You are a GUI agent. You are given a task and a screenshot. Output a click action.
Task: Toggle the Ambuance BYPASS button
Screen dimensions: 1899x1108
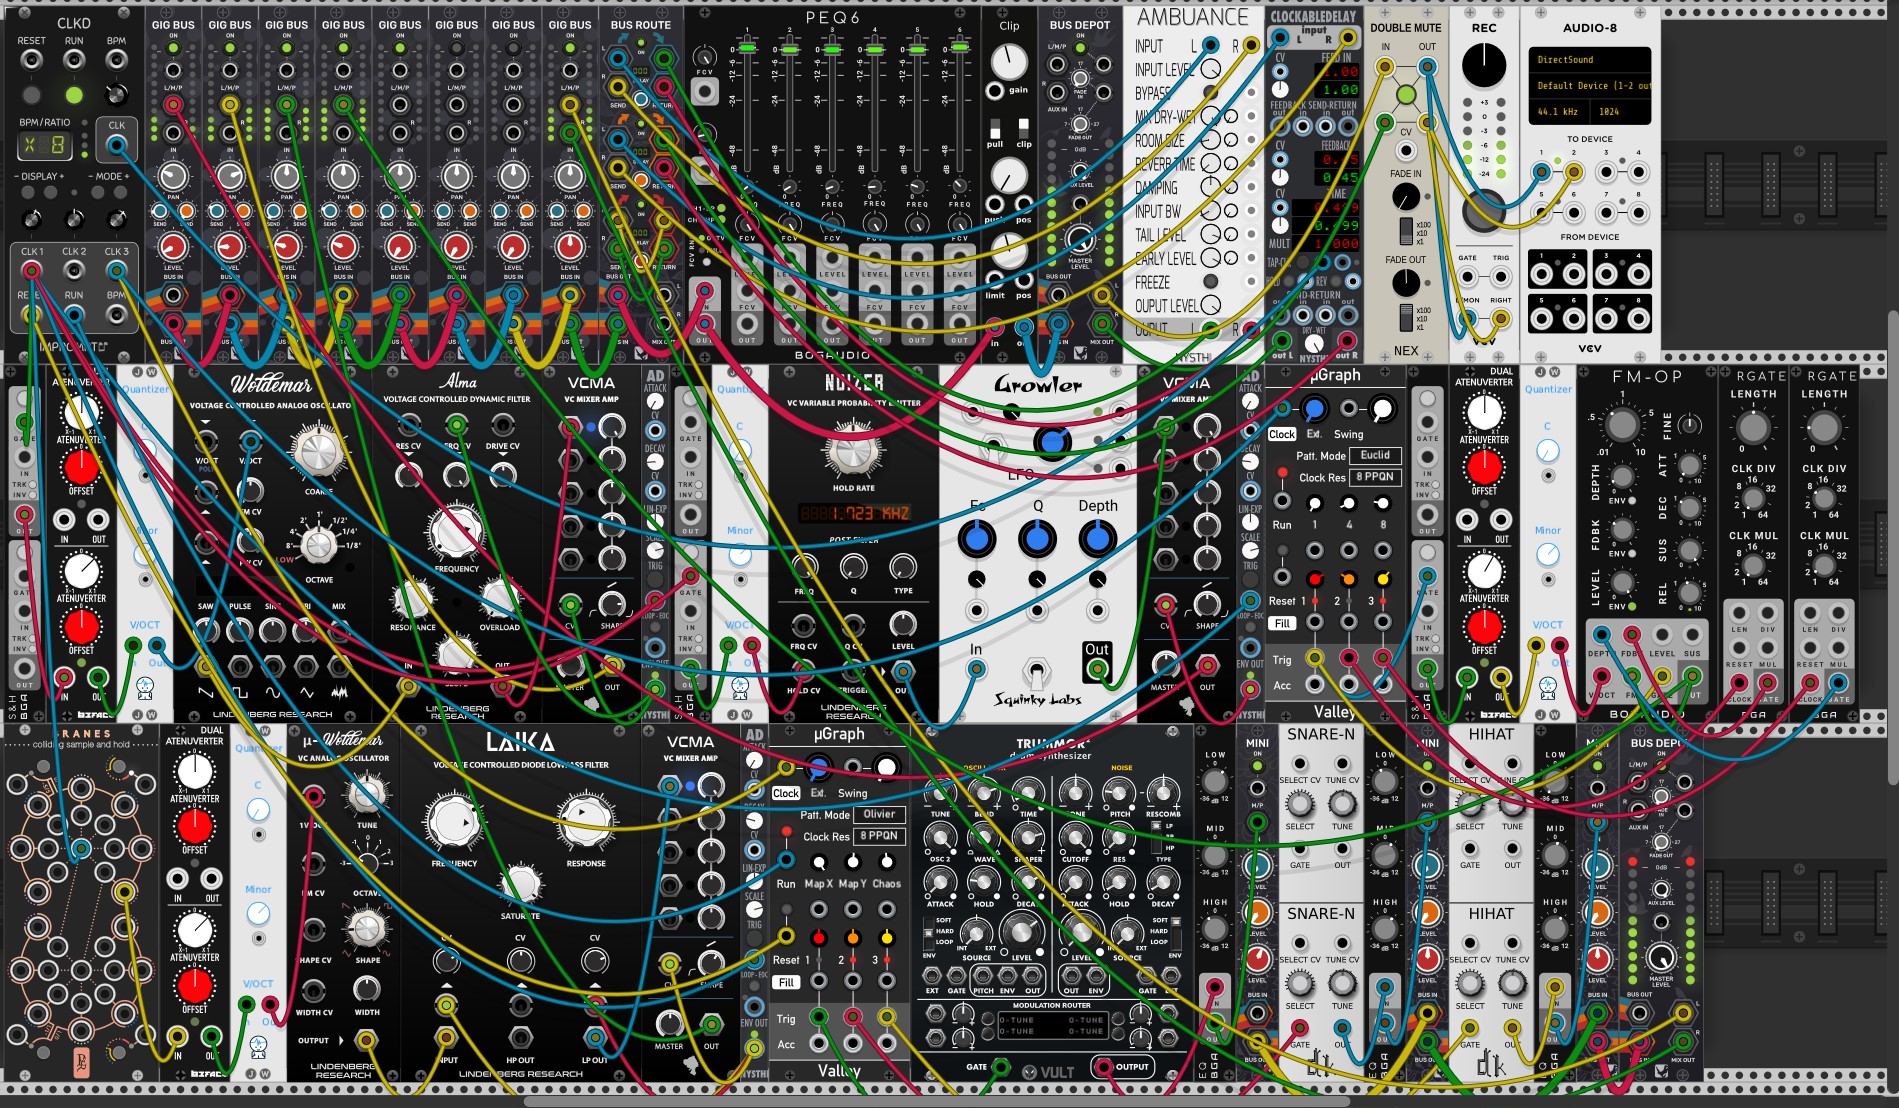(x=1210, y=93)
